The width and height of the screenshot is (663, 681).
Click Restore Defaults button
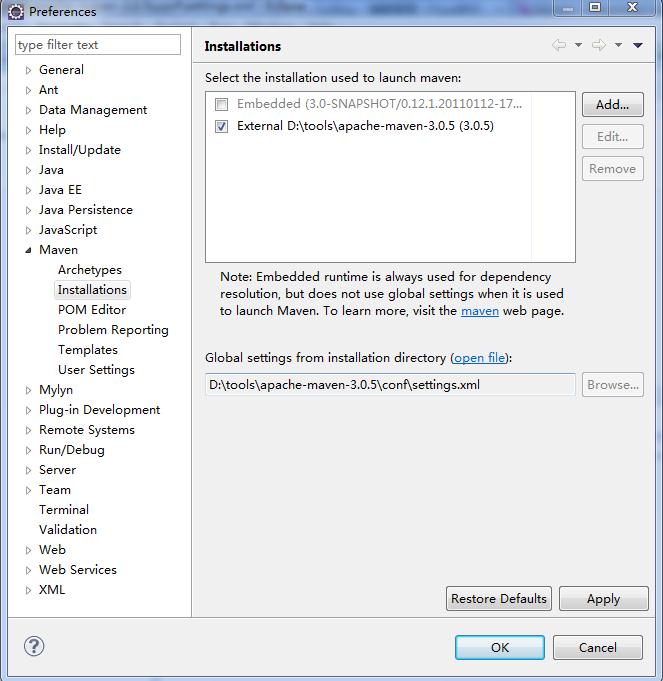pos(499,598)
